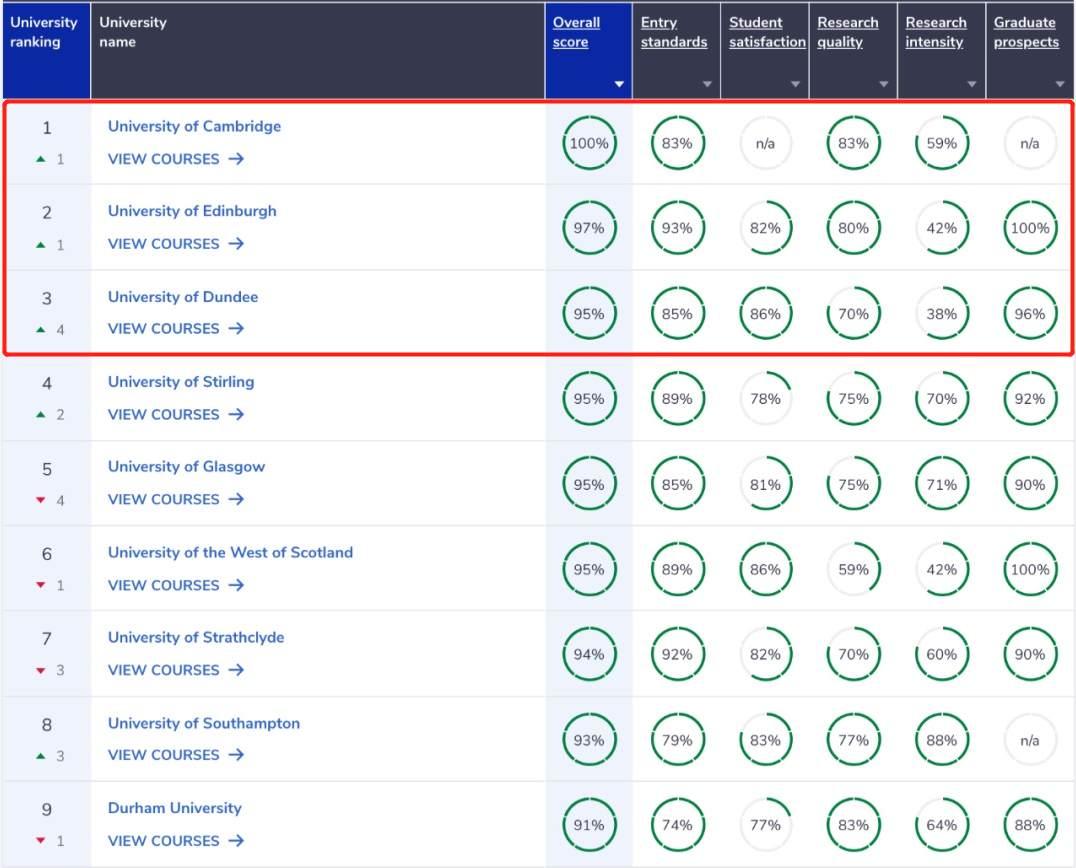Click the green up-triangle under rank 3
This screenshot has width=1076, height=868.
tap(40, 330)
